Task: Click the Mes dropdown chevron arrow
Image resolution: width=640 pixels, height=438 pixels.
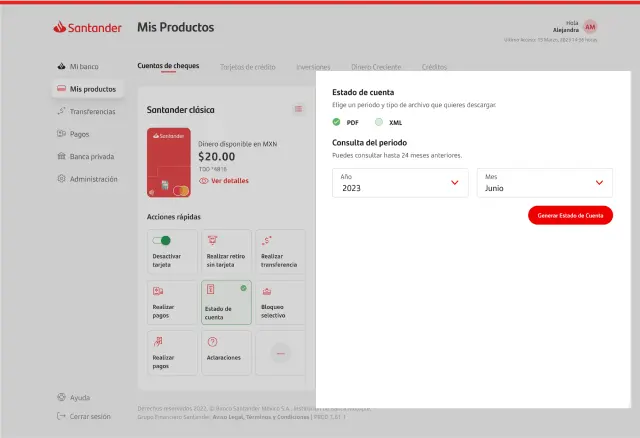Action: tap(599, 182)
